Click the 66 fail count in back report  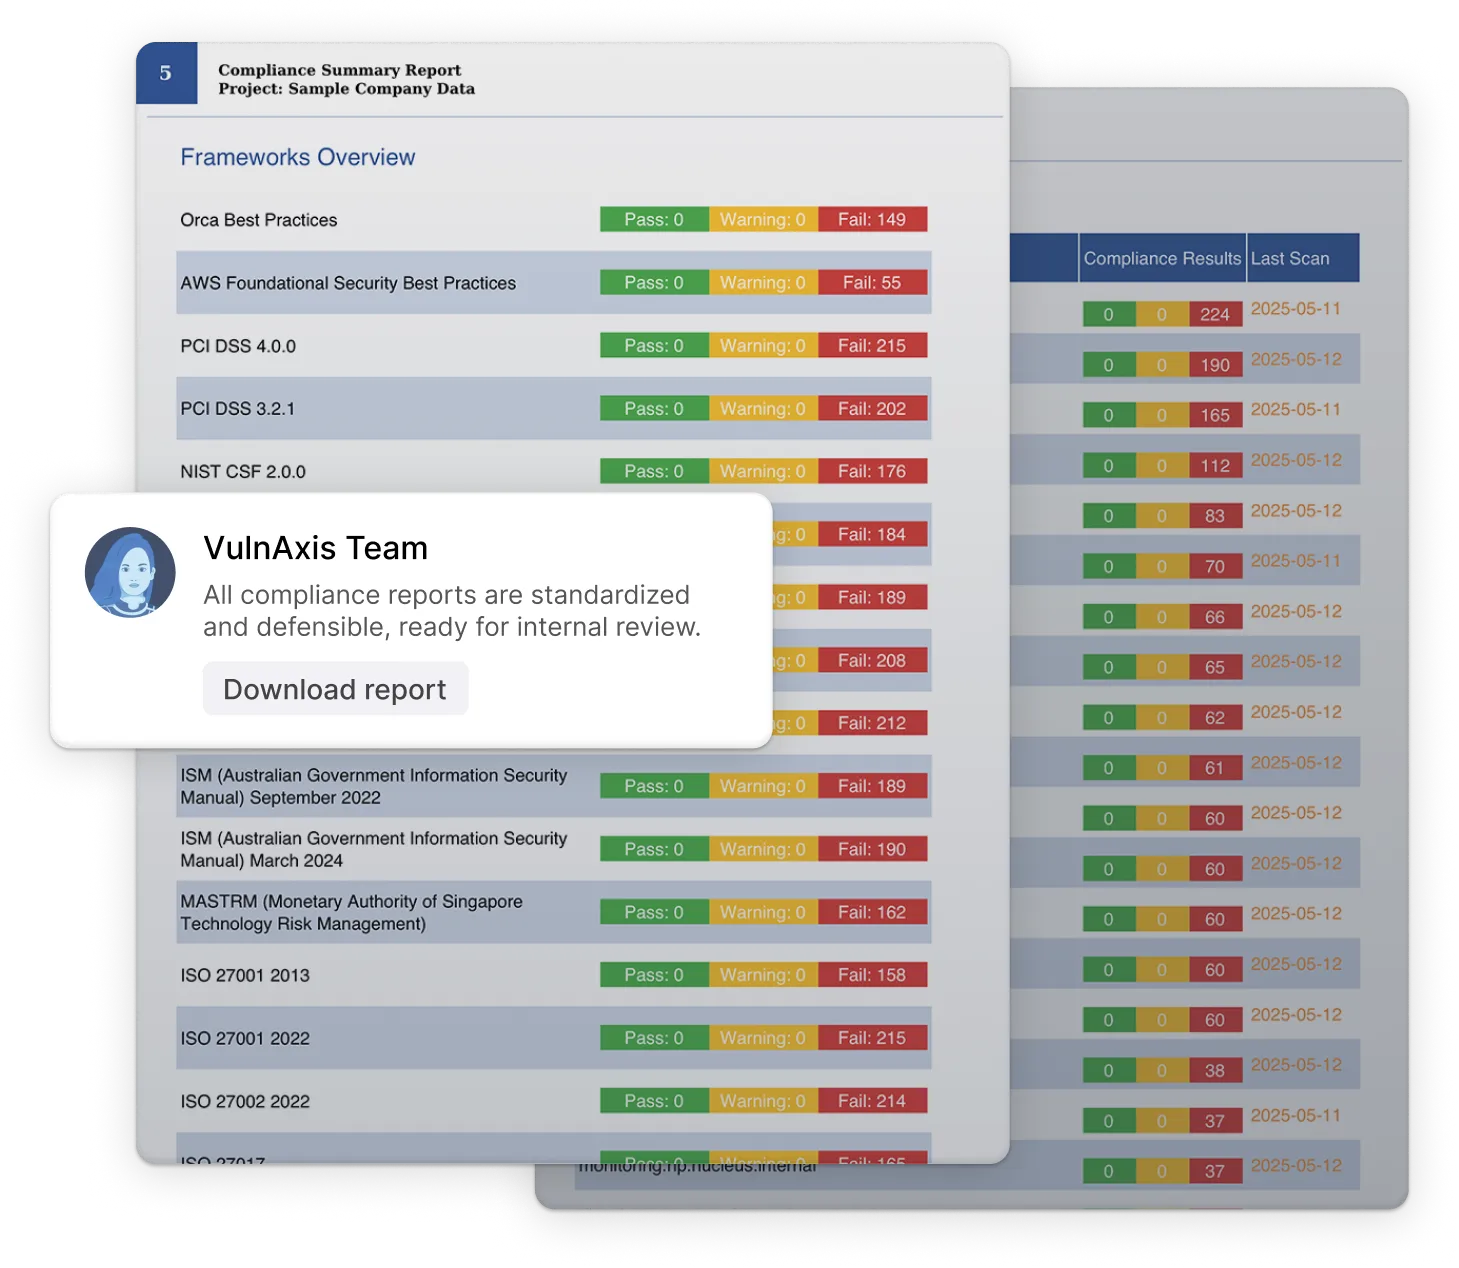[x=1215, y=617]
